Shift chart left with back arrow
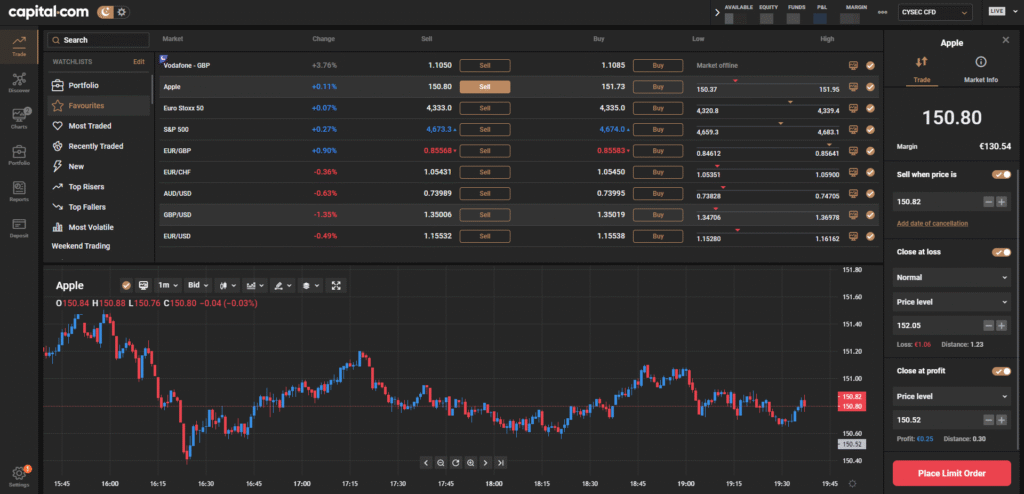The height and width of the screenshot is (494, 1024). pos(426,463)
